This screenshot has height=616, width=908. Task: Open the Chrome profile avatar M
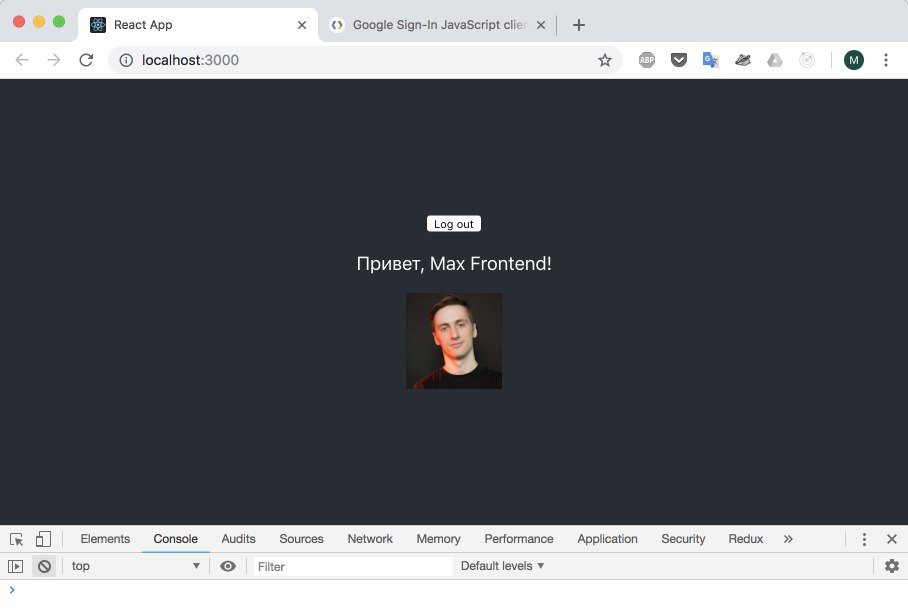pyautogui.click(x=854, y=60)
